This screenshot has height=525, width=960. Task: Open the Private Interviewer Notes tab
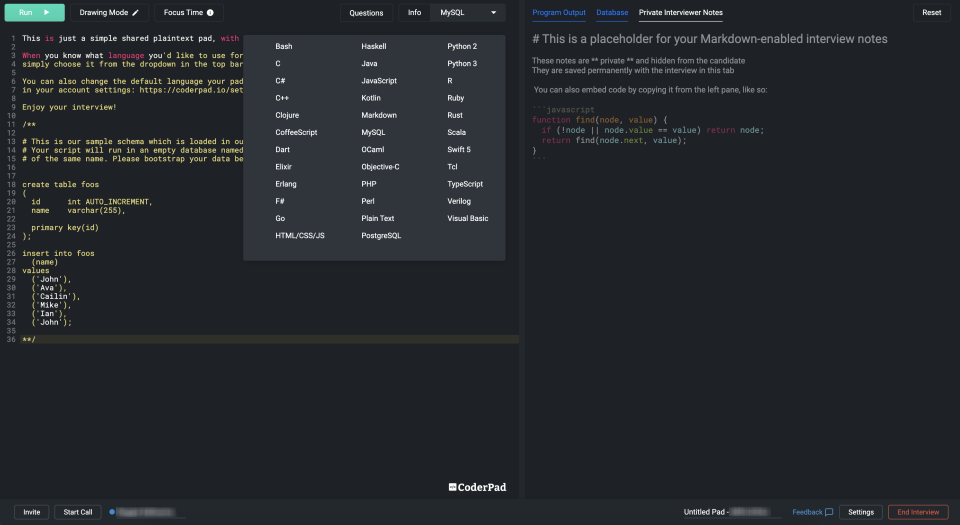click(x=680, y=12)
